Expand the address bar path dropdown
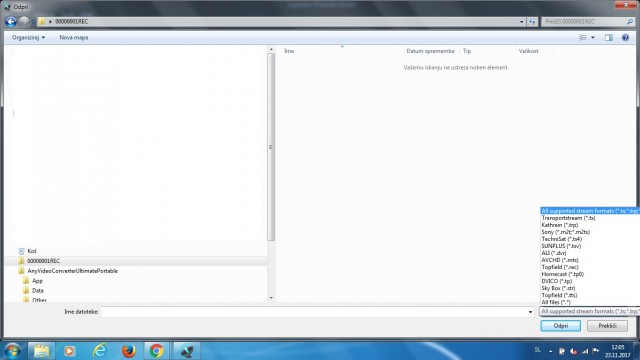 521,22
